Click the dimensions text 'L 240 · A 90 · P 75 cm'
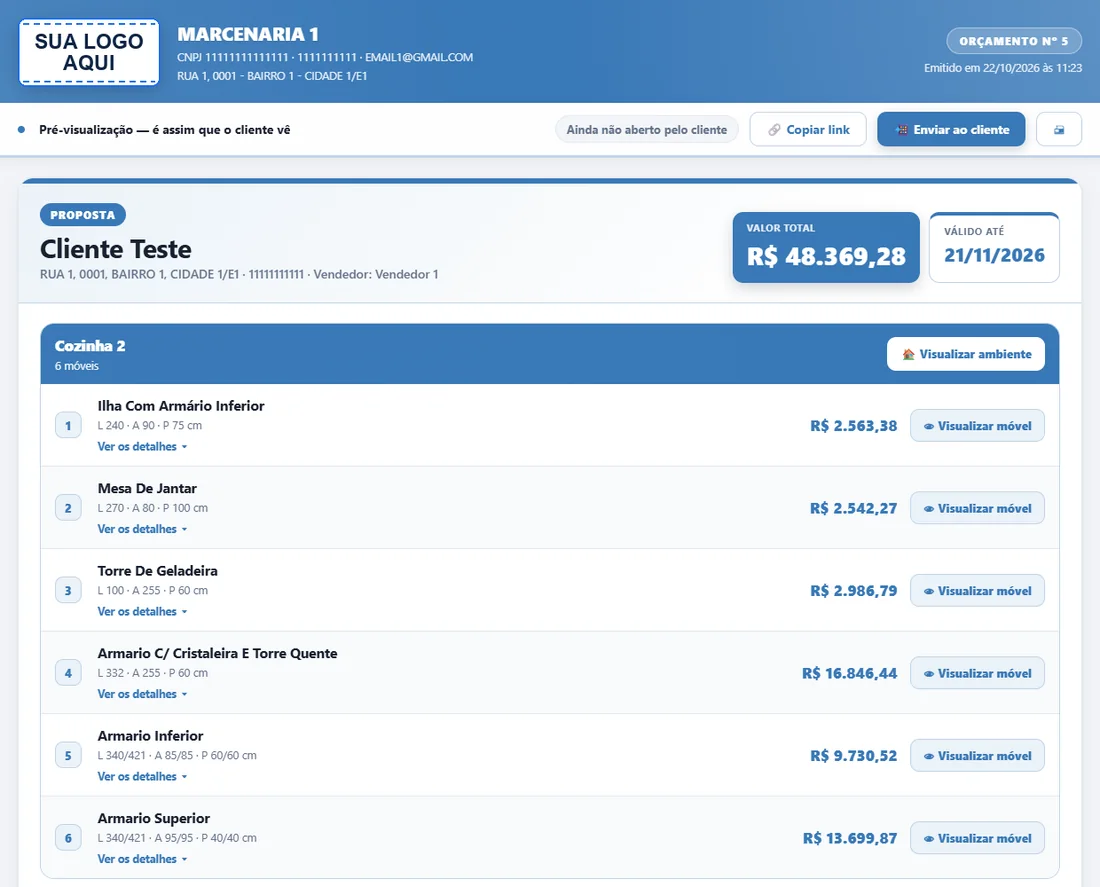The image size is (1100, 887). pyautogui.click(x=149, y=425)
